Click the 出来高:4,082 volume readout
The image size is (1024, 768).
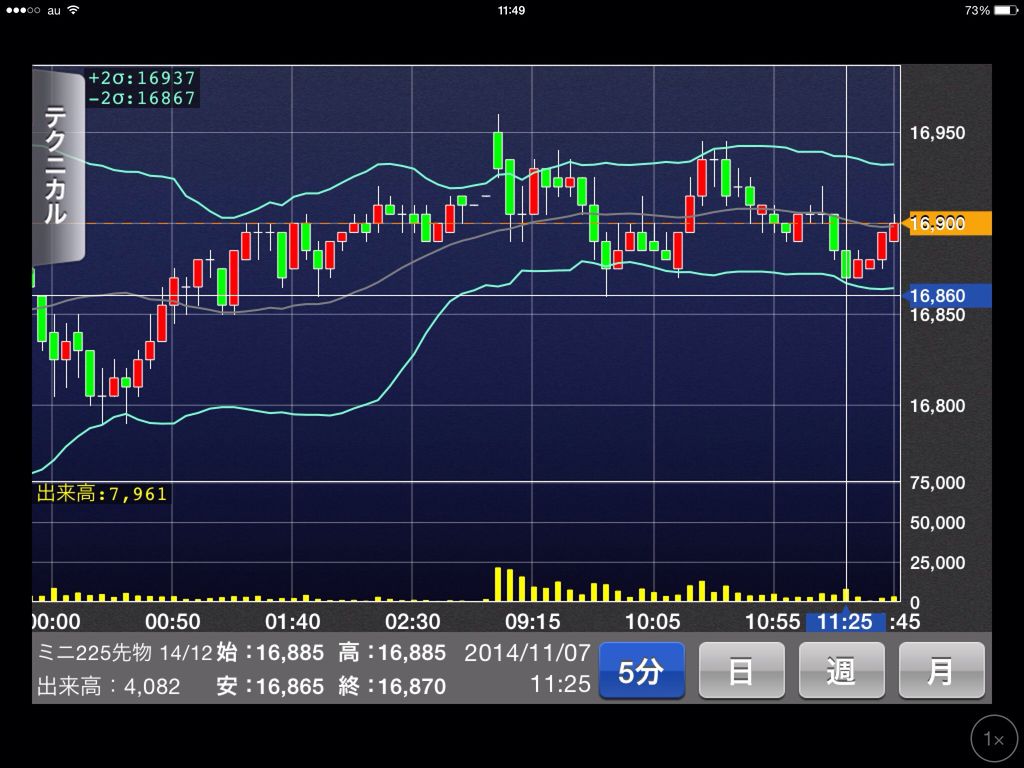click(108, 686)
